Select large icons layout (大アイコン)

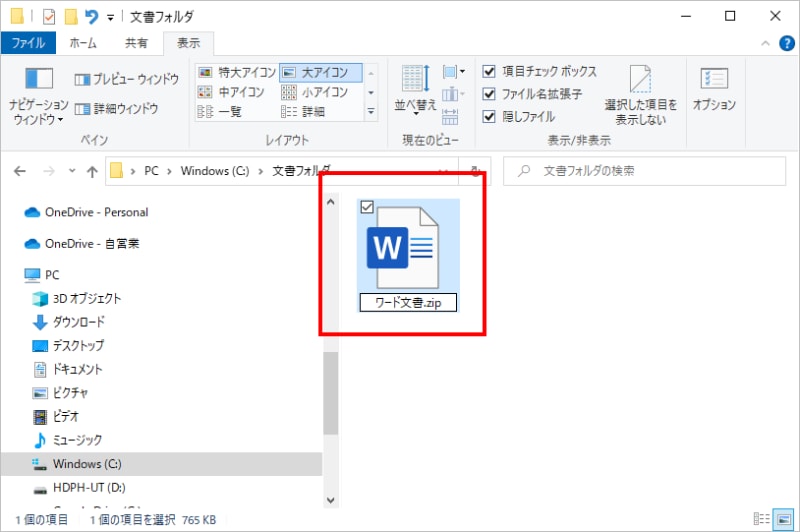tap(320, 72)
